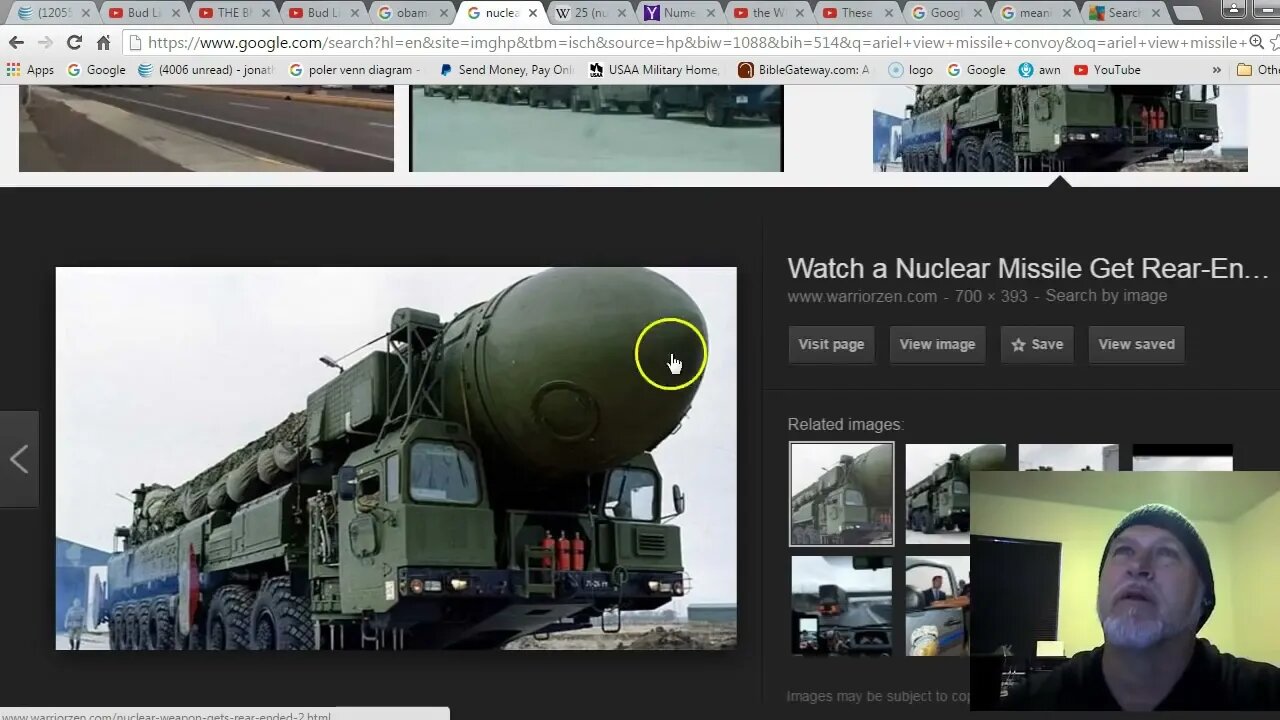Save the image with the star Save button

1037,344
